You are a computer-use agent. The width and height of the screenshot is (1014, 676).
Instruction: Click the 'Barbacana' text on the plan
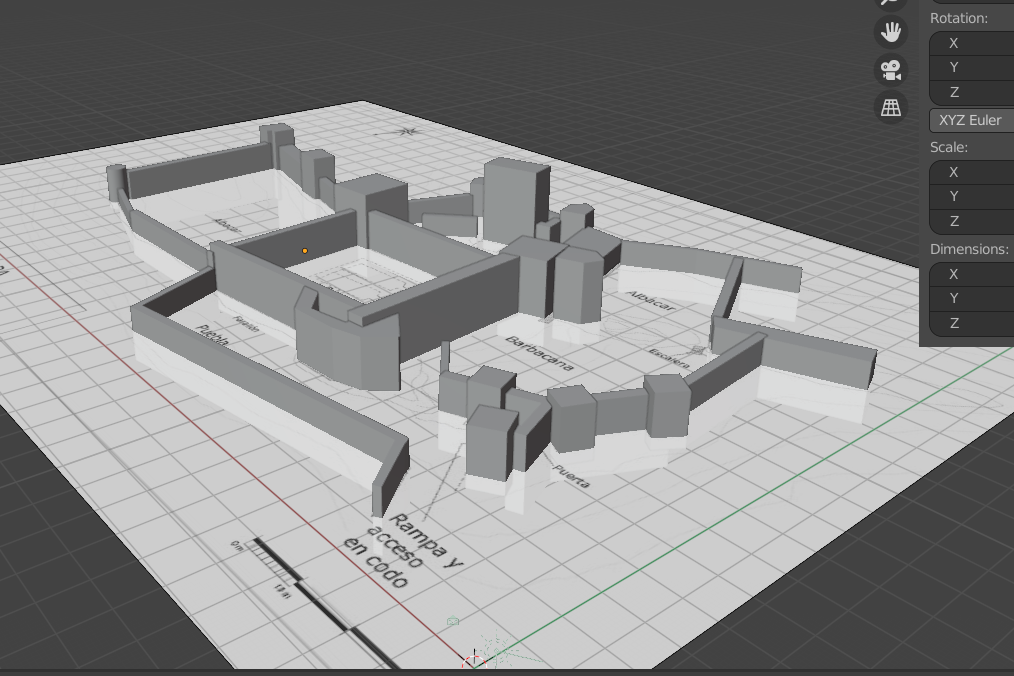(x=540, y=354)
